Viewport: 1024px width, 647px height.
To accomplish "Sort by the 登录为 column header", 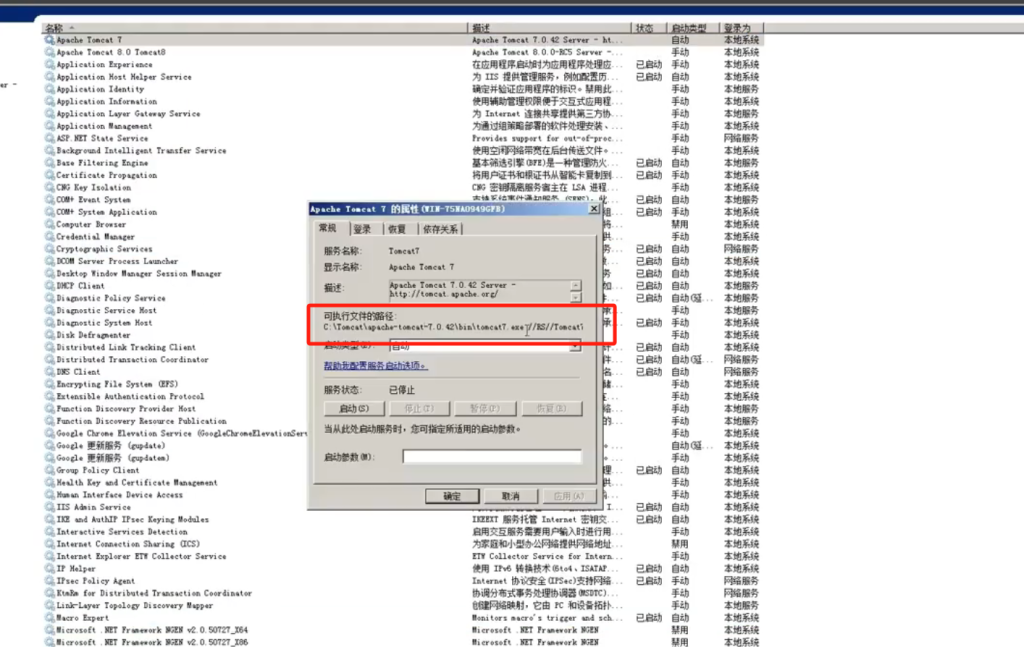I will [x=741, y=28].
